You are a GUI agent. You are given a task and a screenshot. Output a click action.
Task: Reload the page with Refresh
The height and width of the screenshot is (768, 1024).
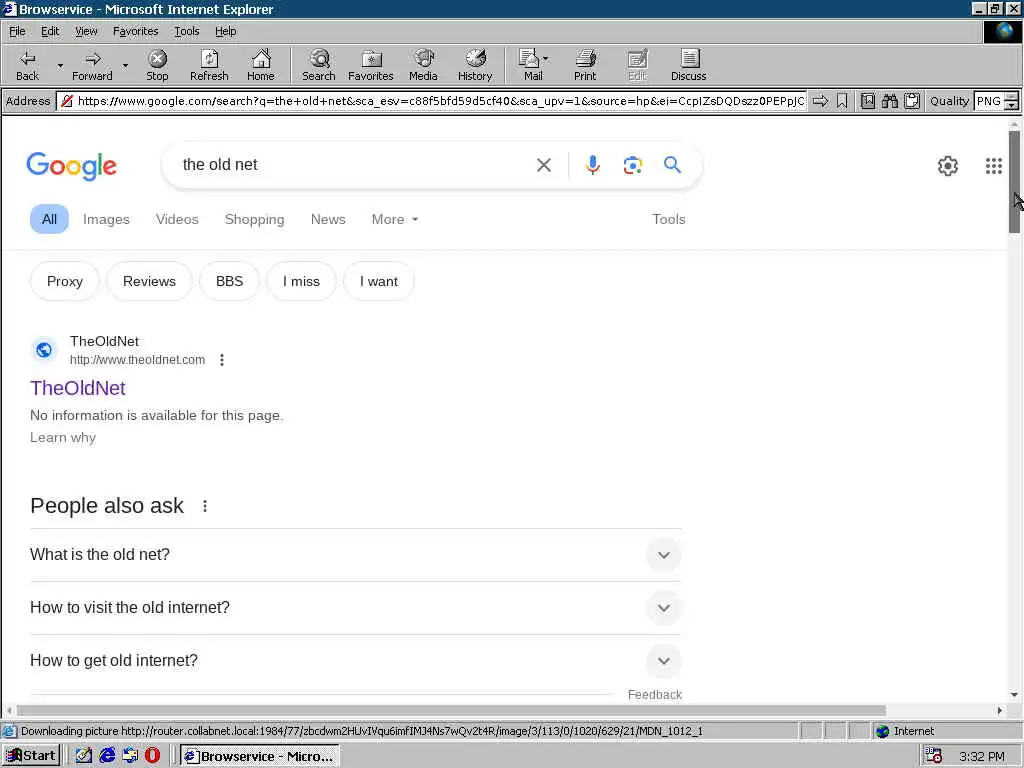coord(209,66)
